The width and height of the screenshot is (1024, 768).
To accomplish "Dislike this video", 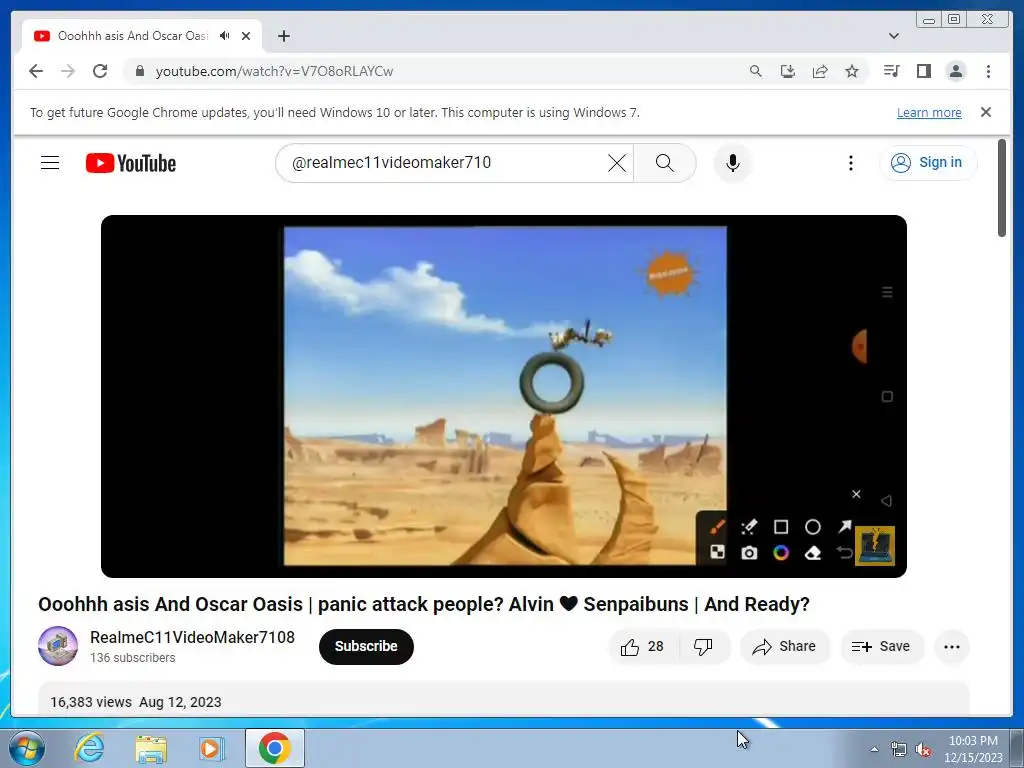I will (703, 647).
